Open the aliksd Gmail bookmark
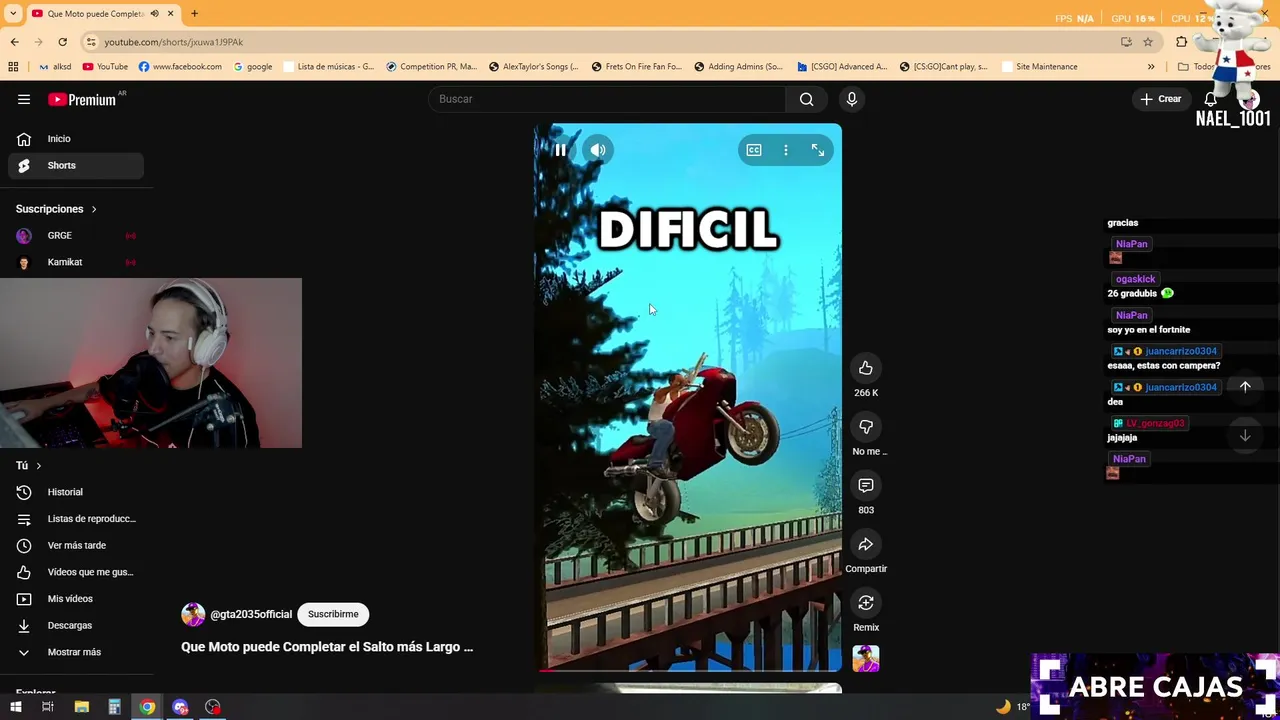Viewport: 1280px width, 720px height. (x=54, y=67)
